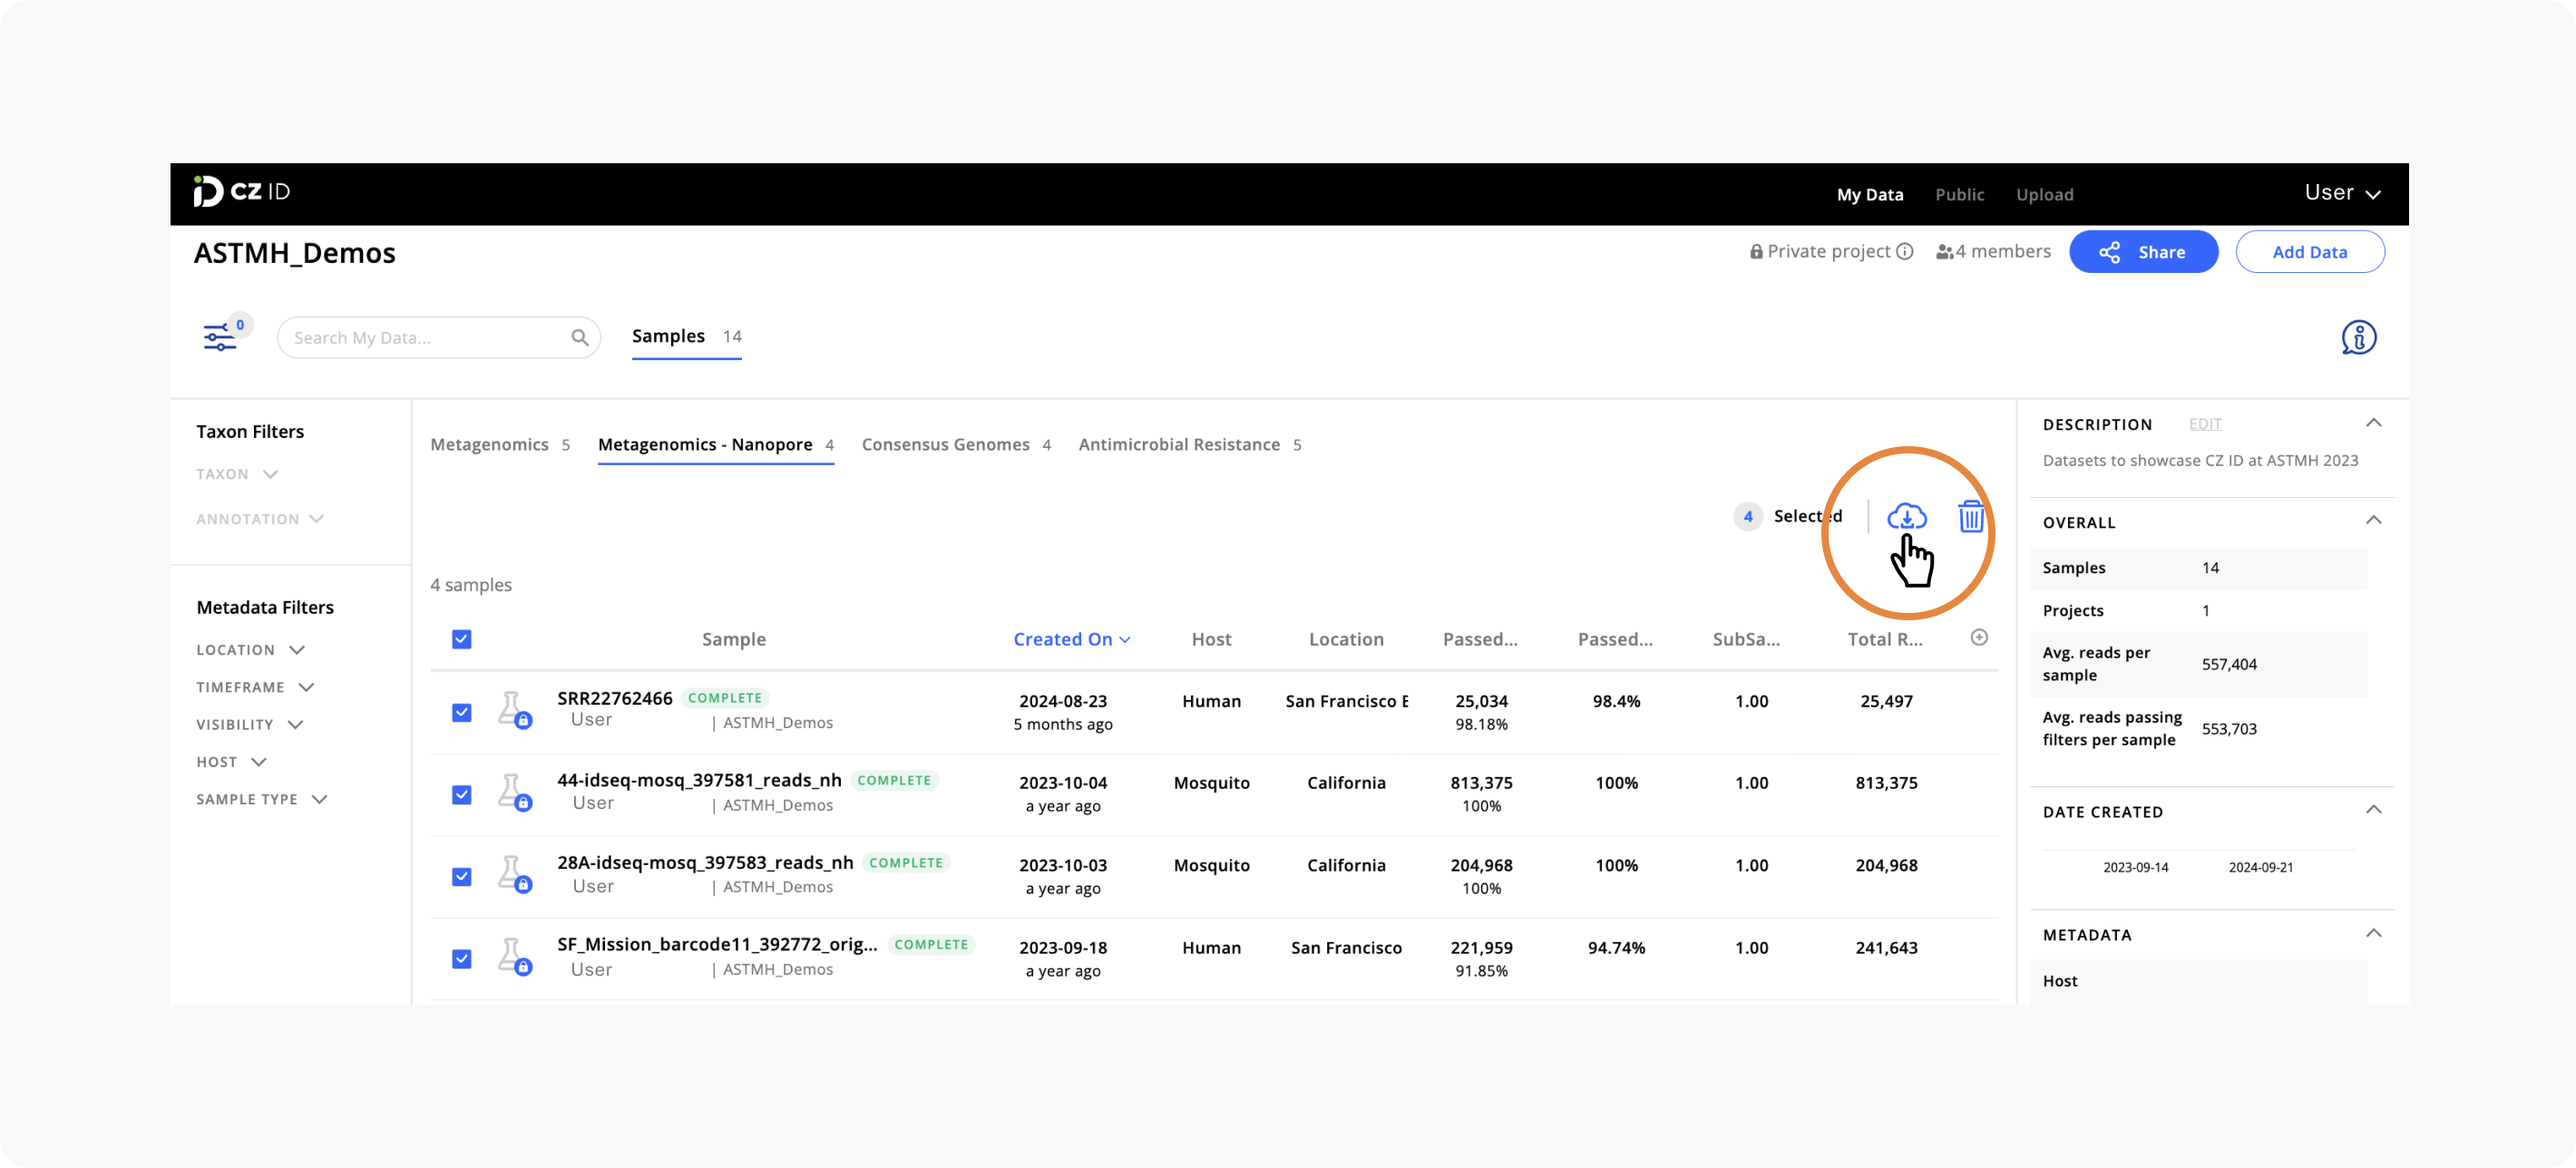This screenshot has height=1168, width=2576.
Task: Click the Add Data button
Action: coord(2309,252)
